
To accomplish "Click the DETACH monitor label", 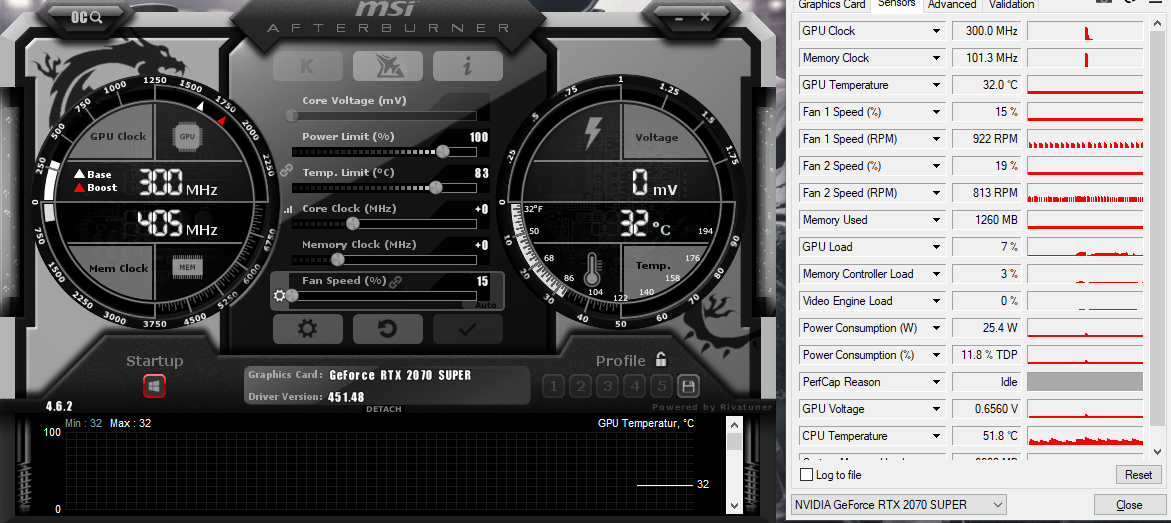I will point(384,409).
